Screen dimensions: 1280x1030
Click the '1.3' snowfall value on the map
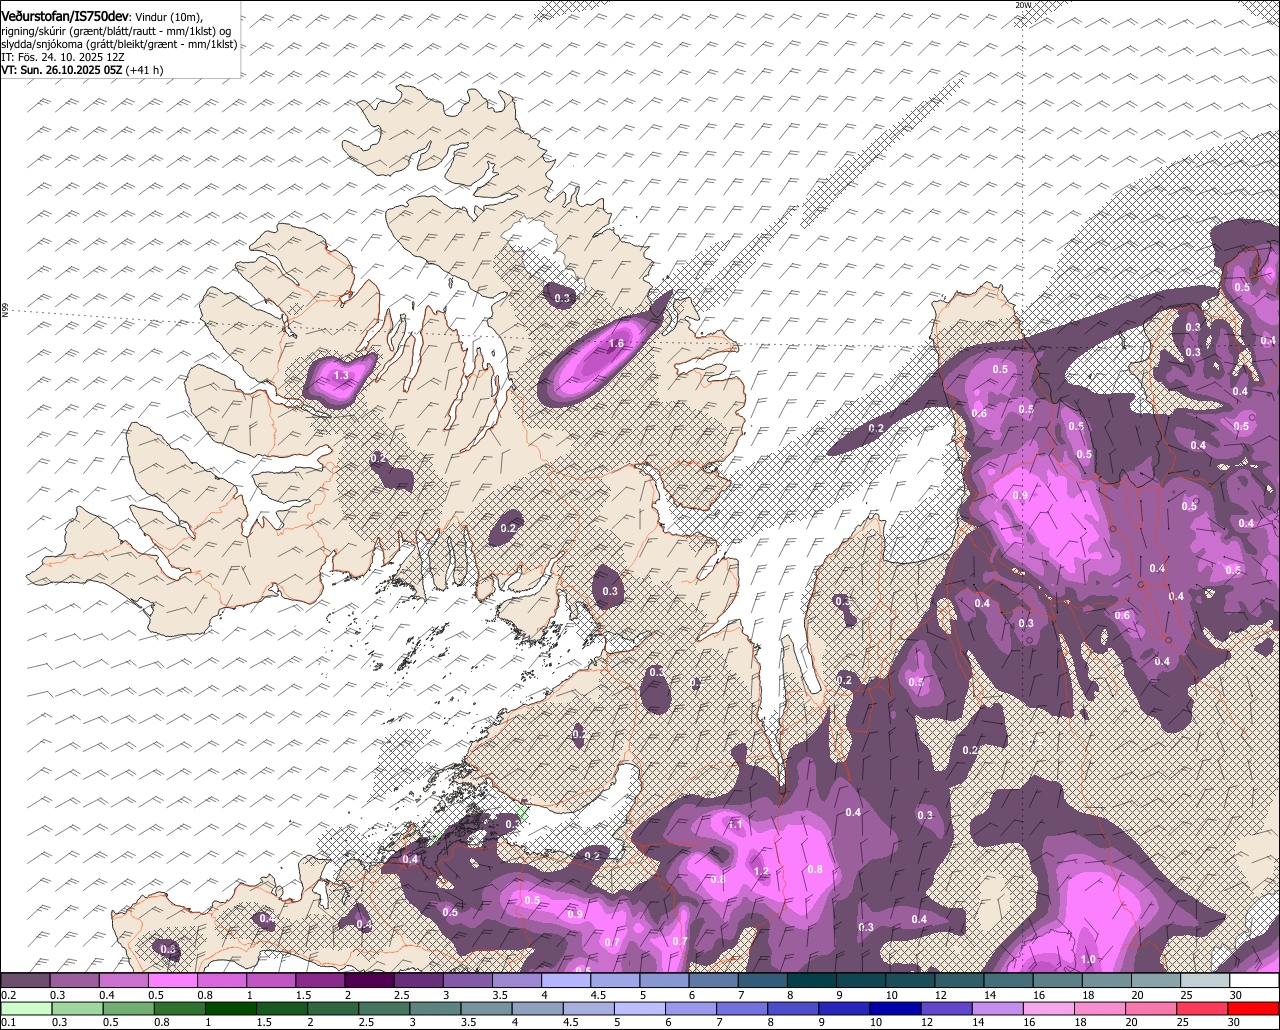[x=341, y=376]
